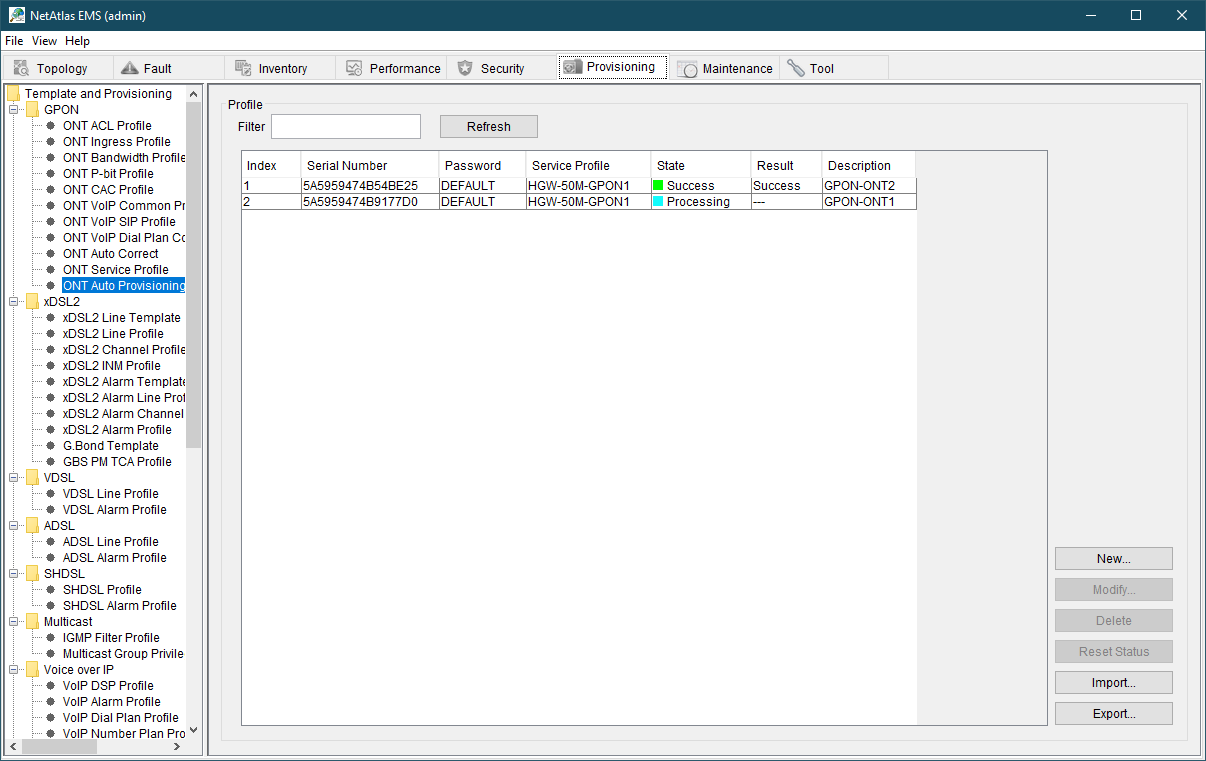Click the Inventory tab icon
The width and height of the screenshot is (1206, 761).
point(243,68)
